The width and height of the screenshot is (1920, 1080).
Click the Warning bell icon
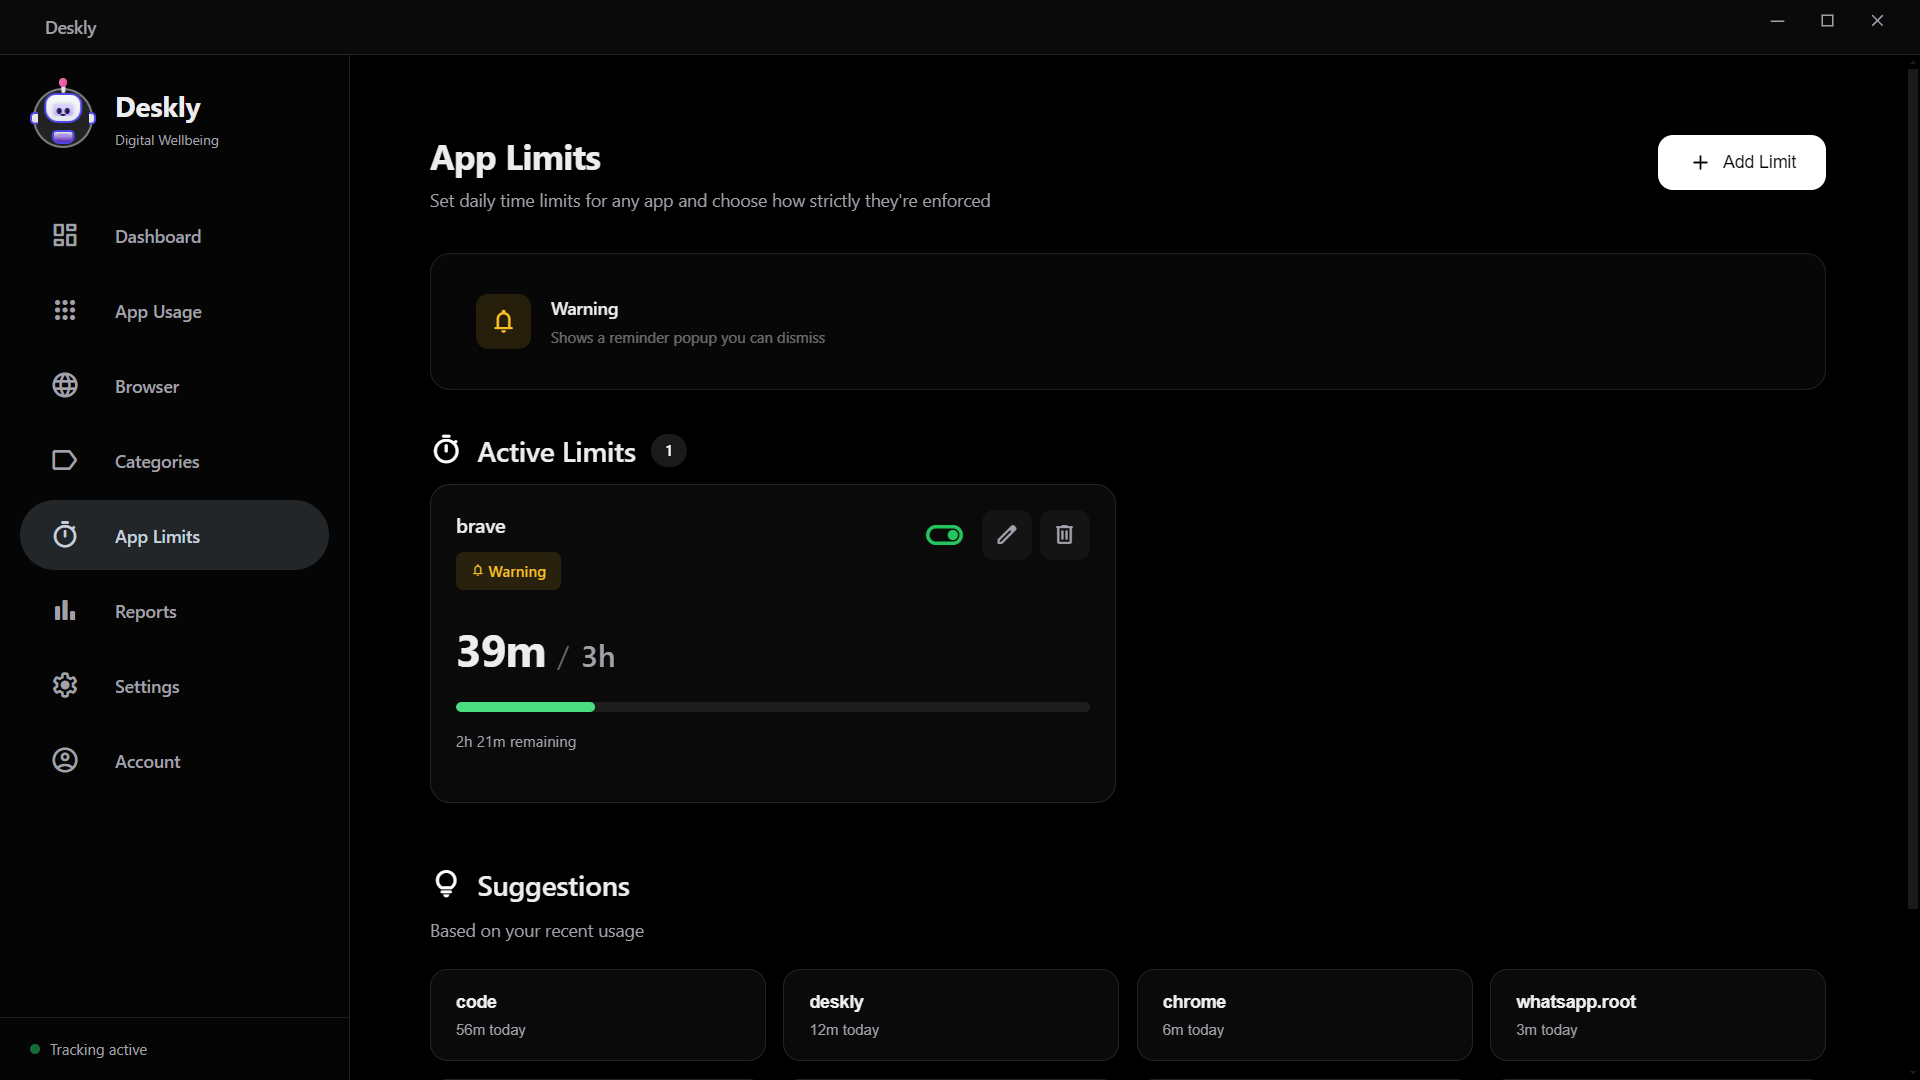pyautogui.click(x=503, y=321)
